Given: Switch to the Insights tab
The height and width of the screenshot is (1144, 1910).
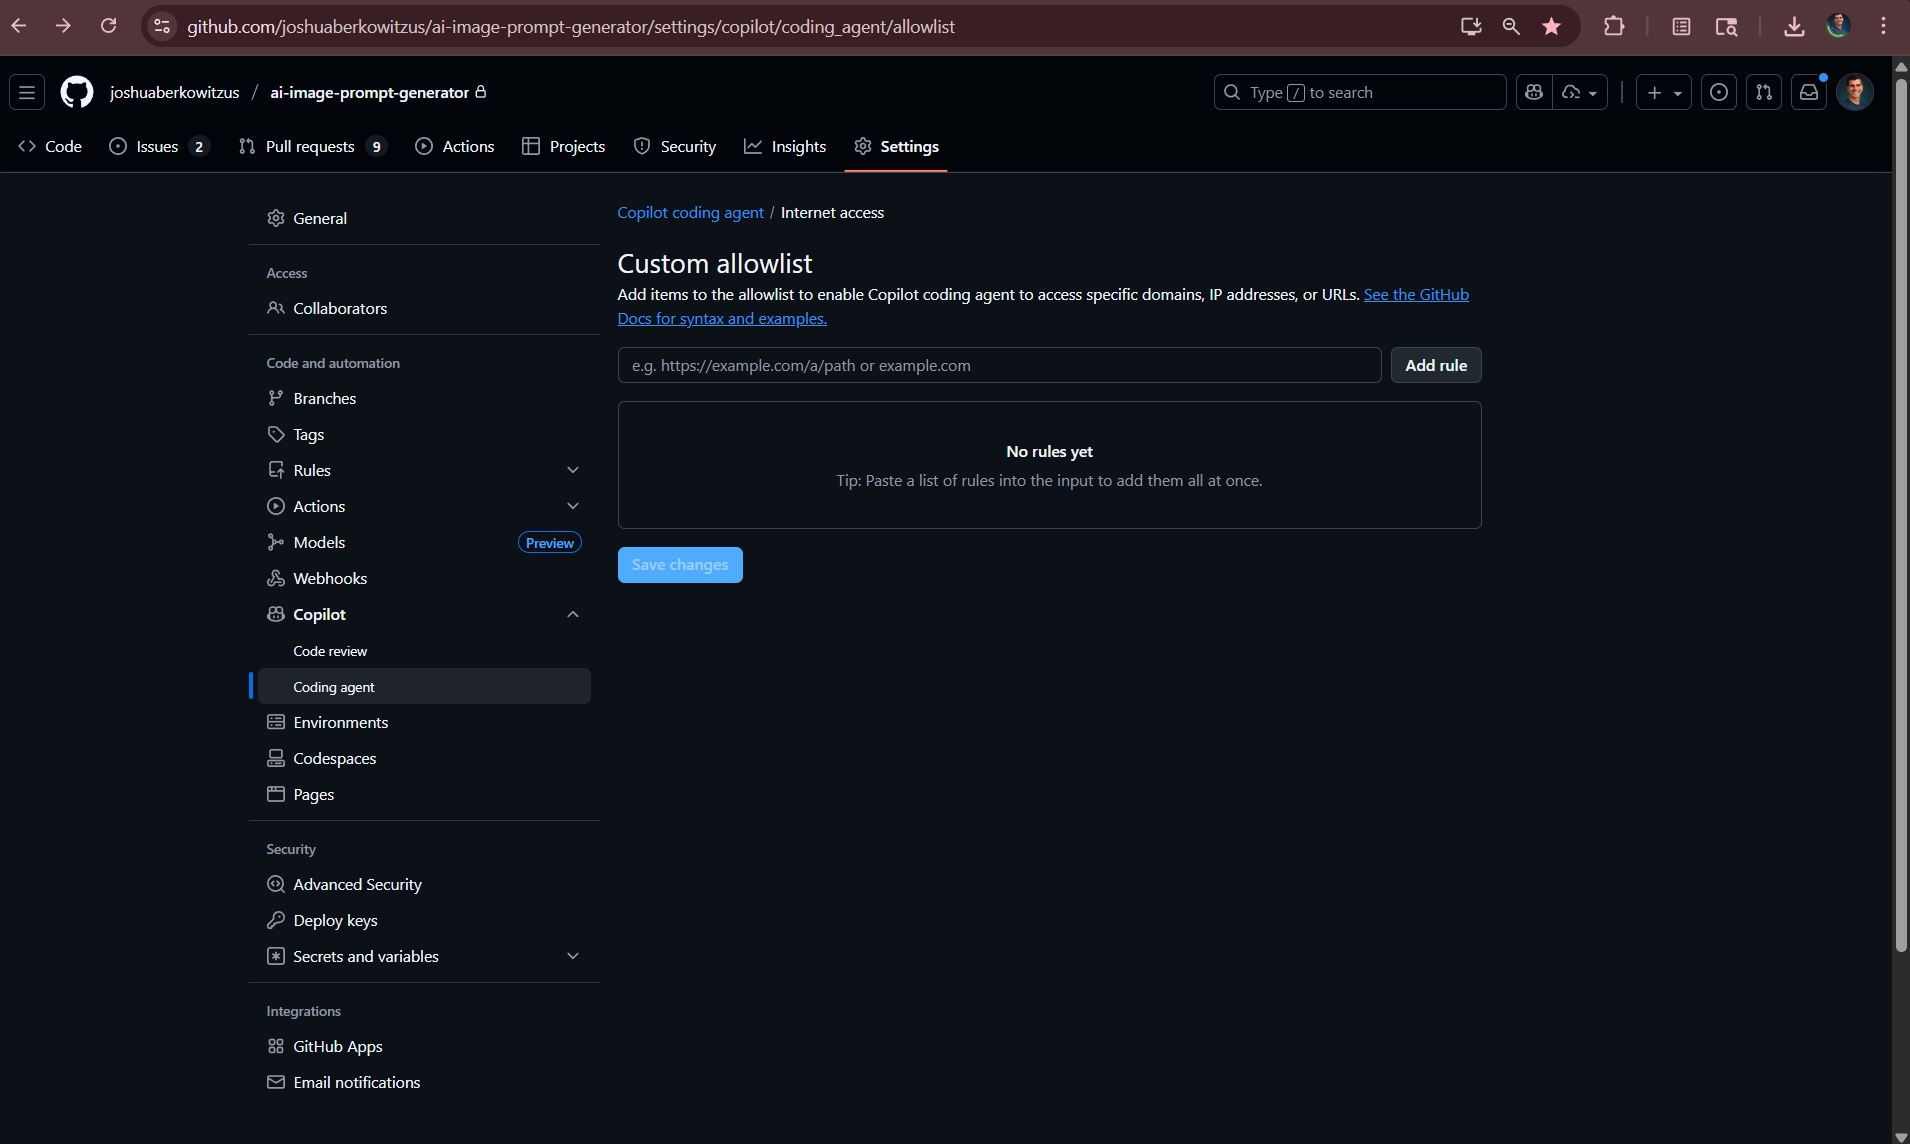Looking at the screenshot, I should [x=785, y=146].
